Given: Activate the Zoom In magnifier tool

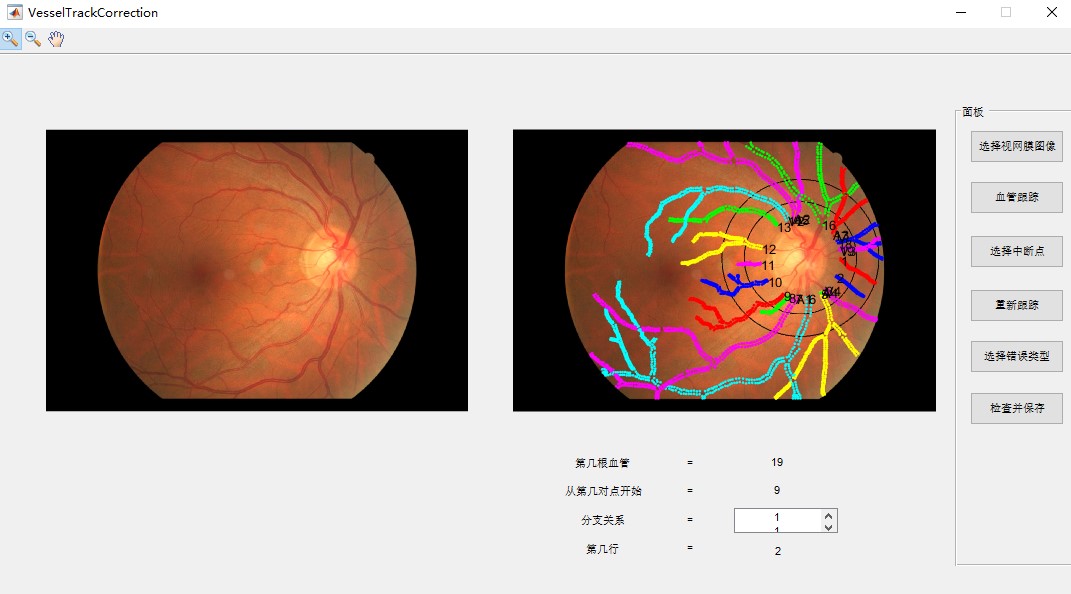Looking at the screenshot, I should 10,39.
